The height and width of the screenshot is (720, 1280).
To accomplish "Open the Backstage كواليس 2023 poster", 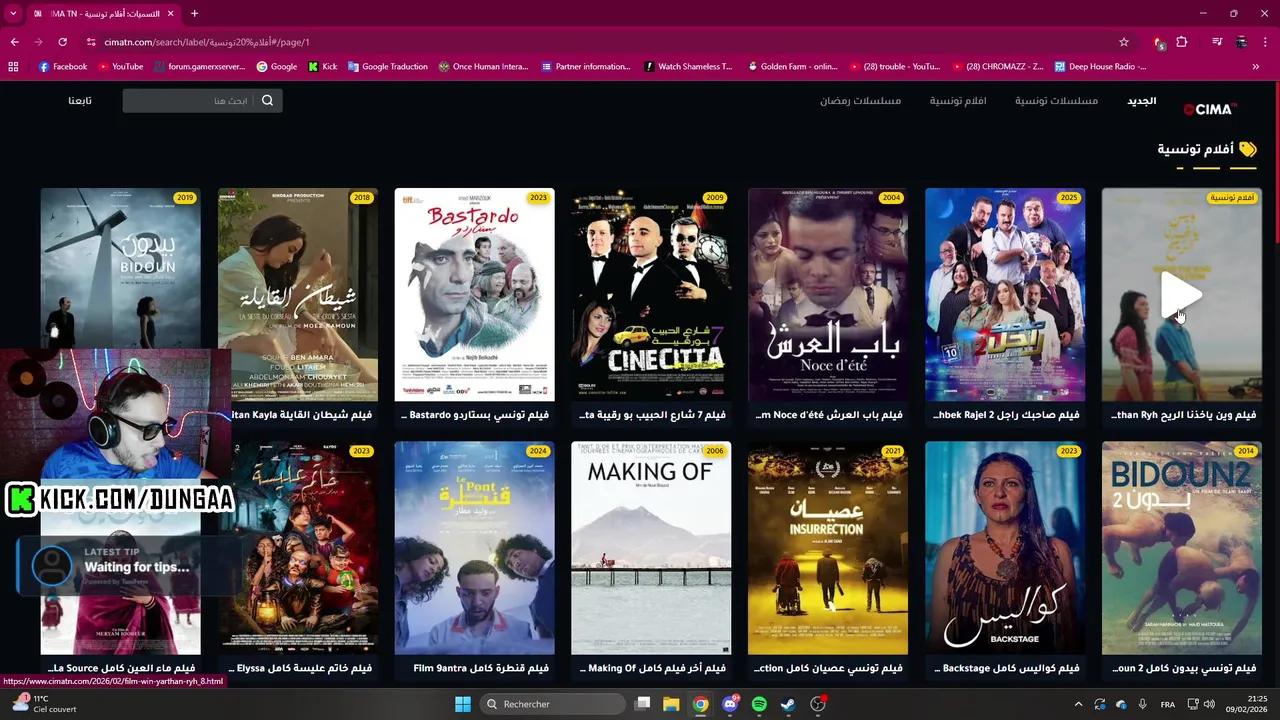I will coord(1005,548).
